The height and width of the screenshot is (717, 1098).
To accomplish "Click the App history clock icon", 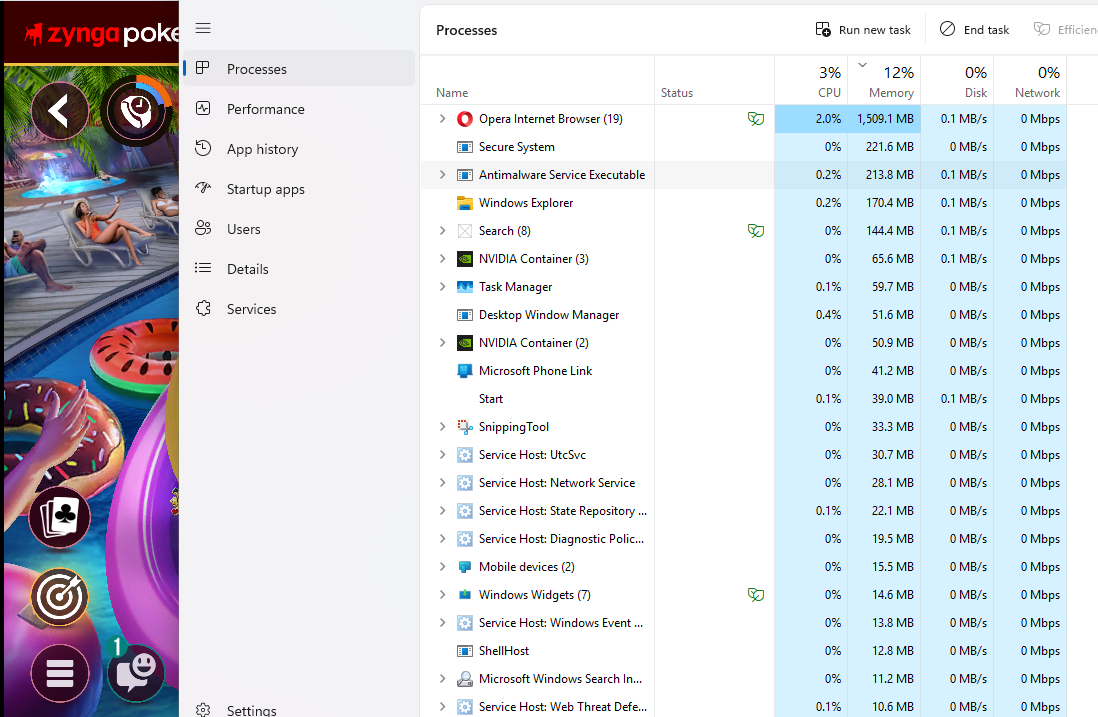I will 203,148.
